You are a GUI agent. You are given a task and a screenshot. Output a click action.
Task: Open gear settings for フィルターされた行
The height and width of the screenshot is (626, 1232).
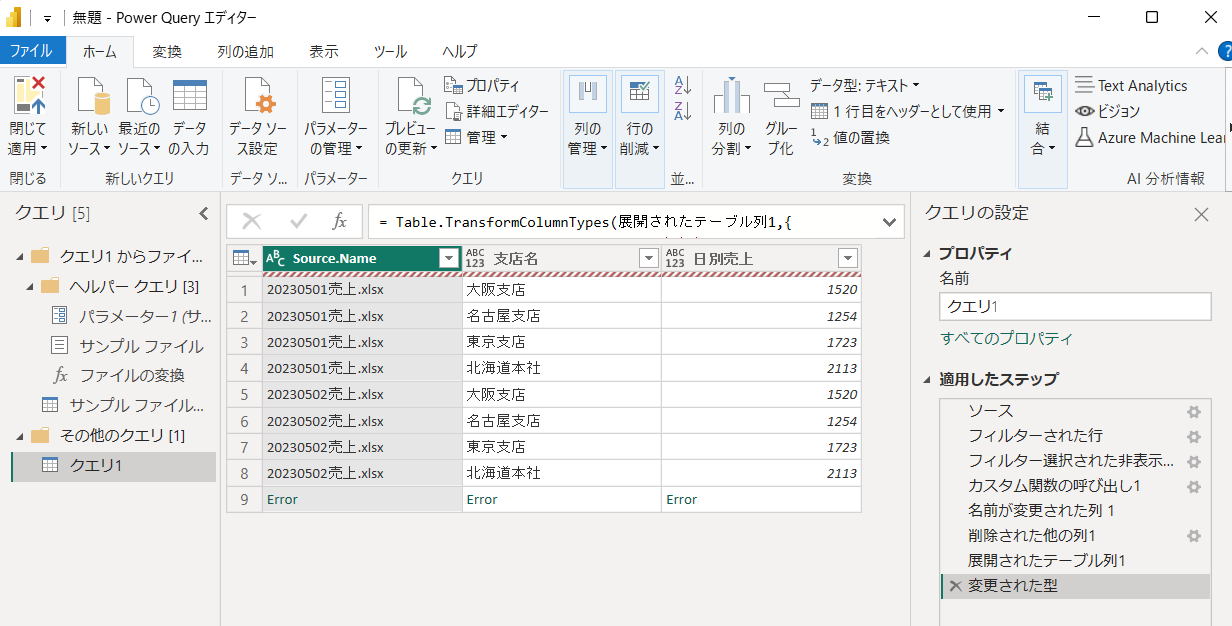[1193, 437]
